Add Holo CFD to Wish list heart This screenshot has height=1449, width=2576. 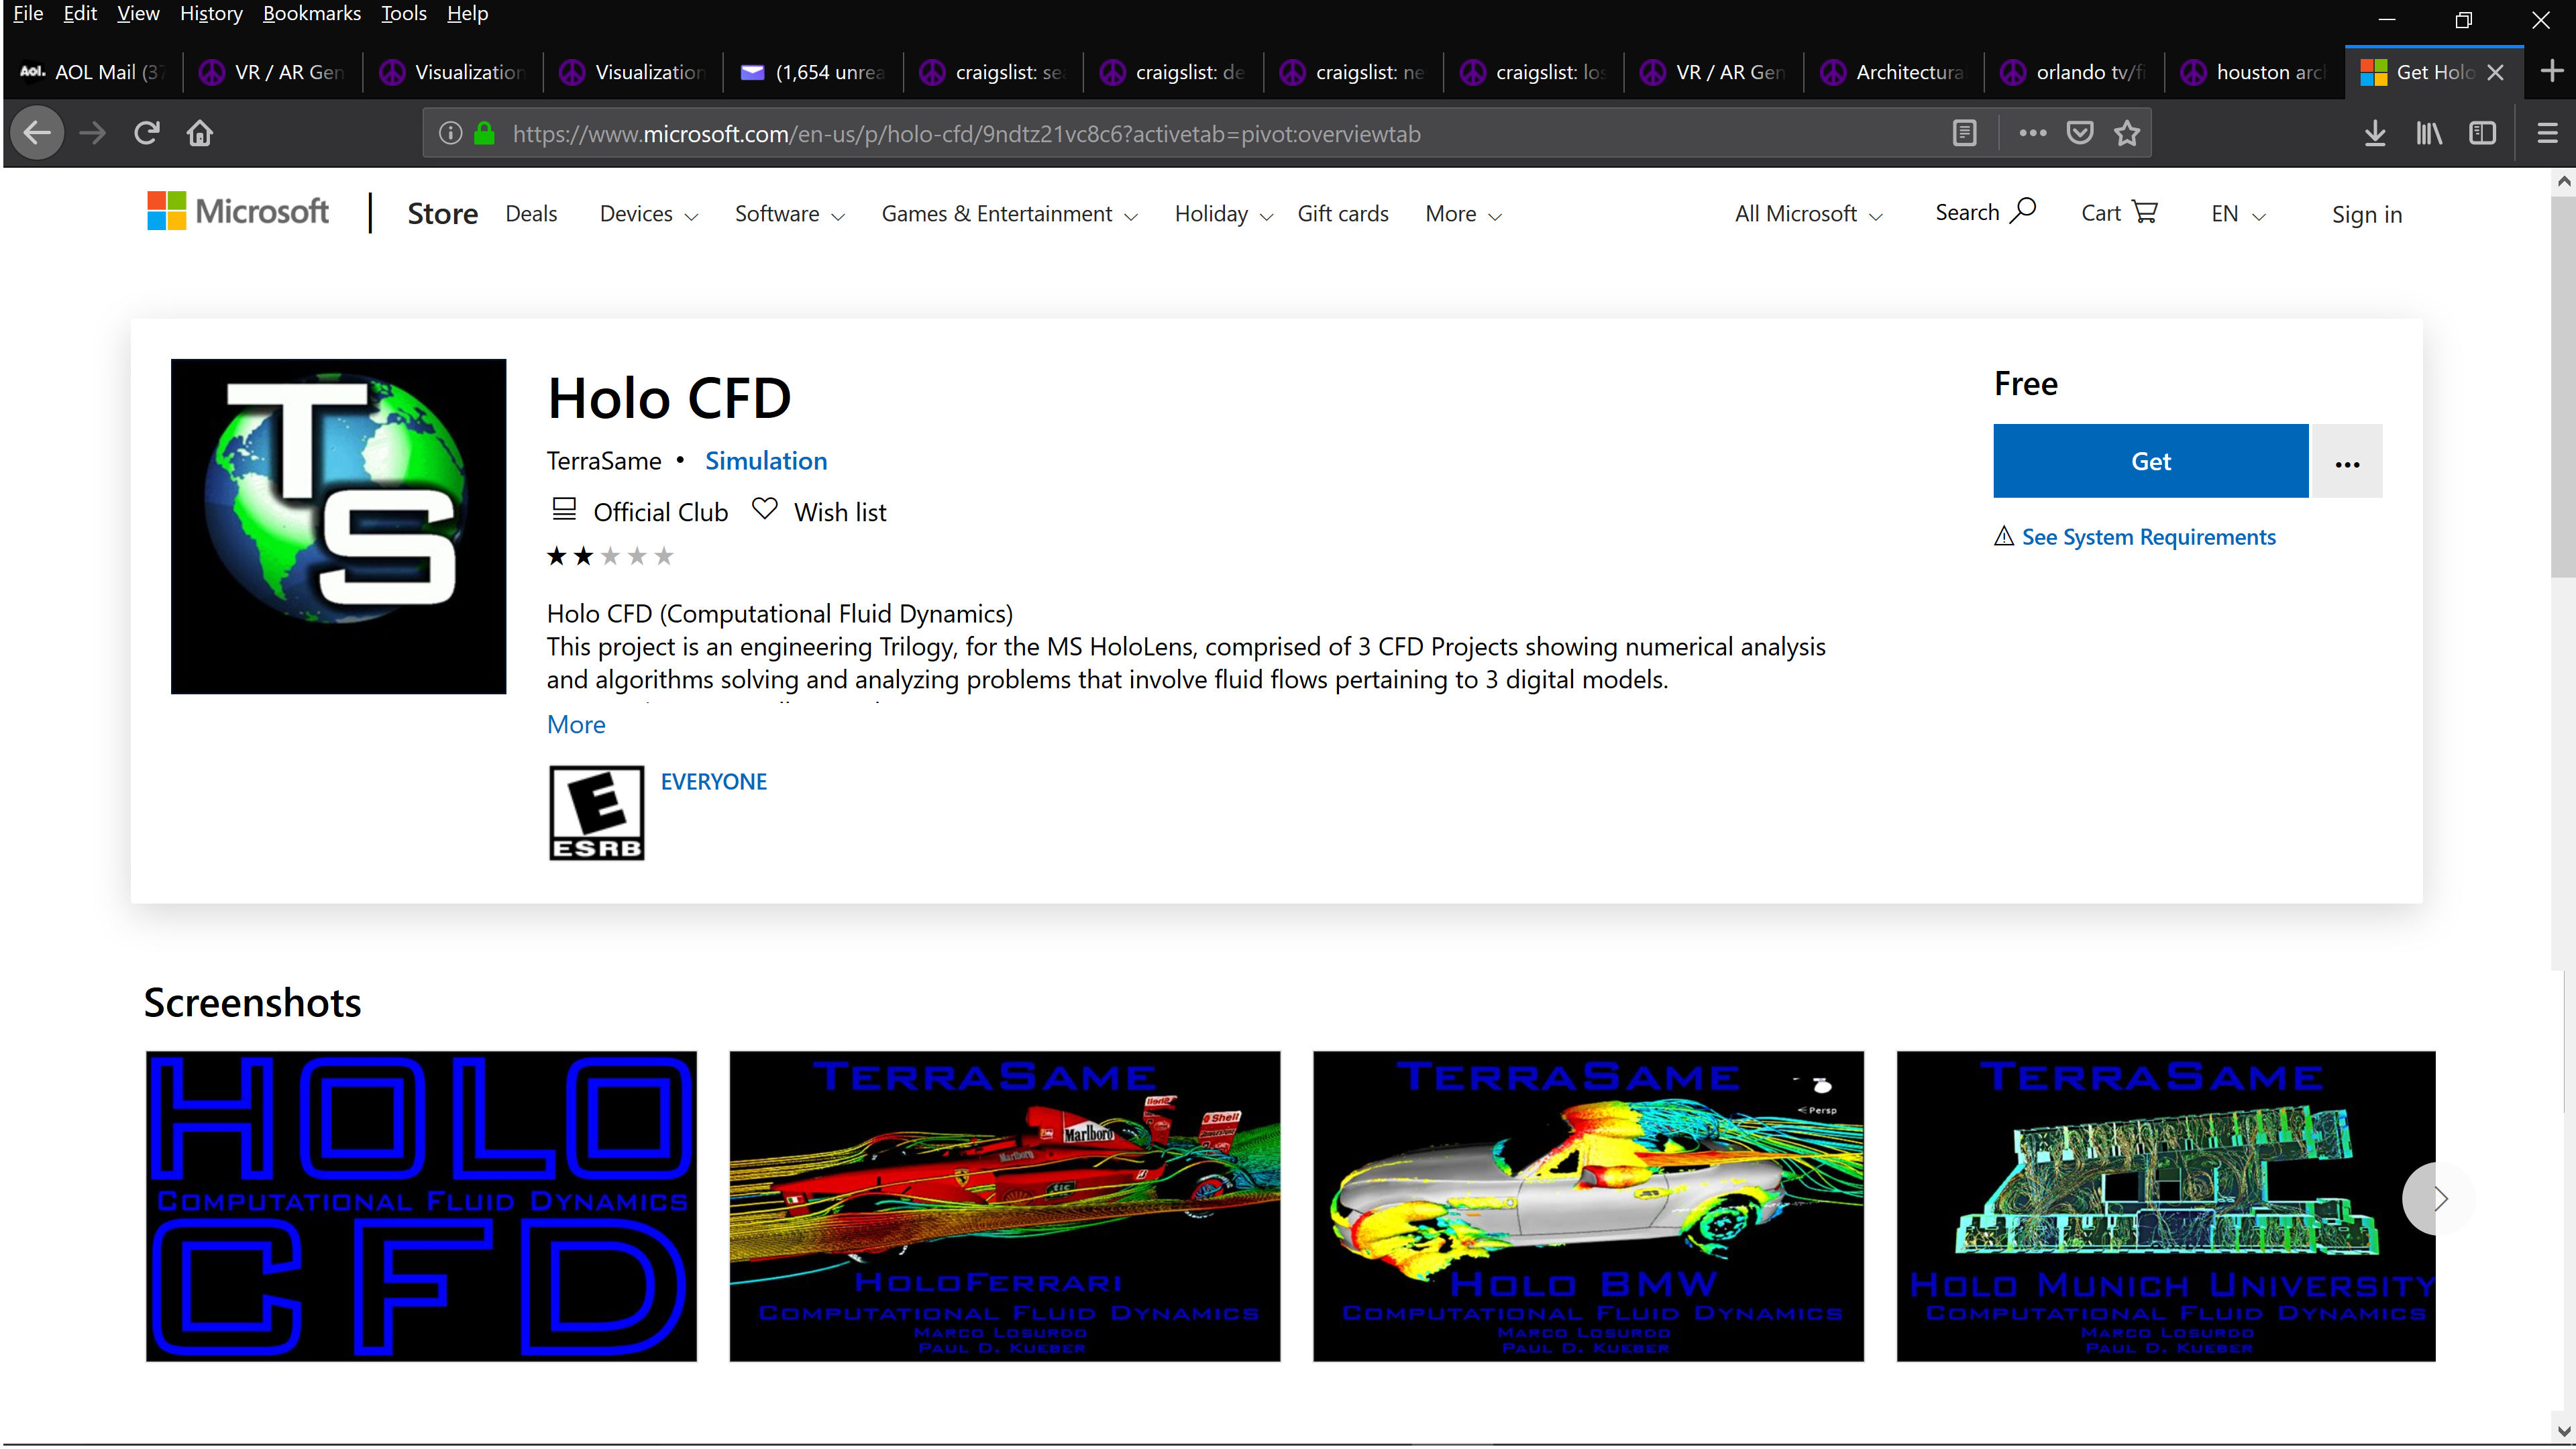tap(764, 509)
